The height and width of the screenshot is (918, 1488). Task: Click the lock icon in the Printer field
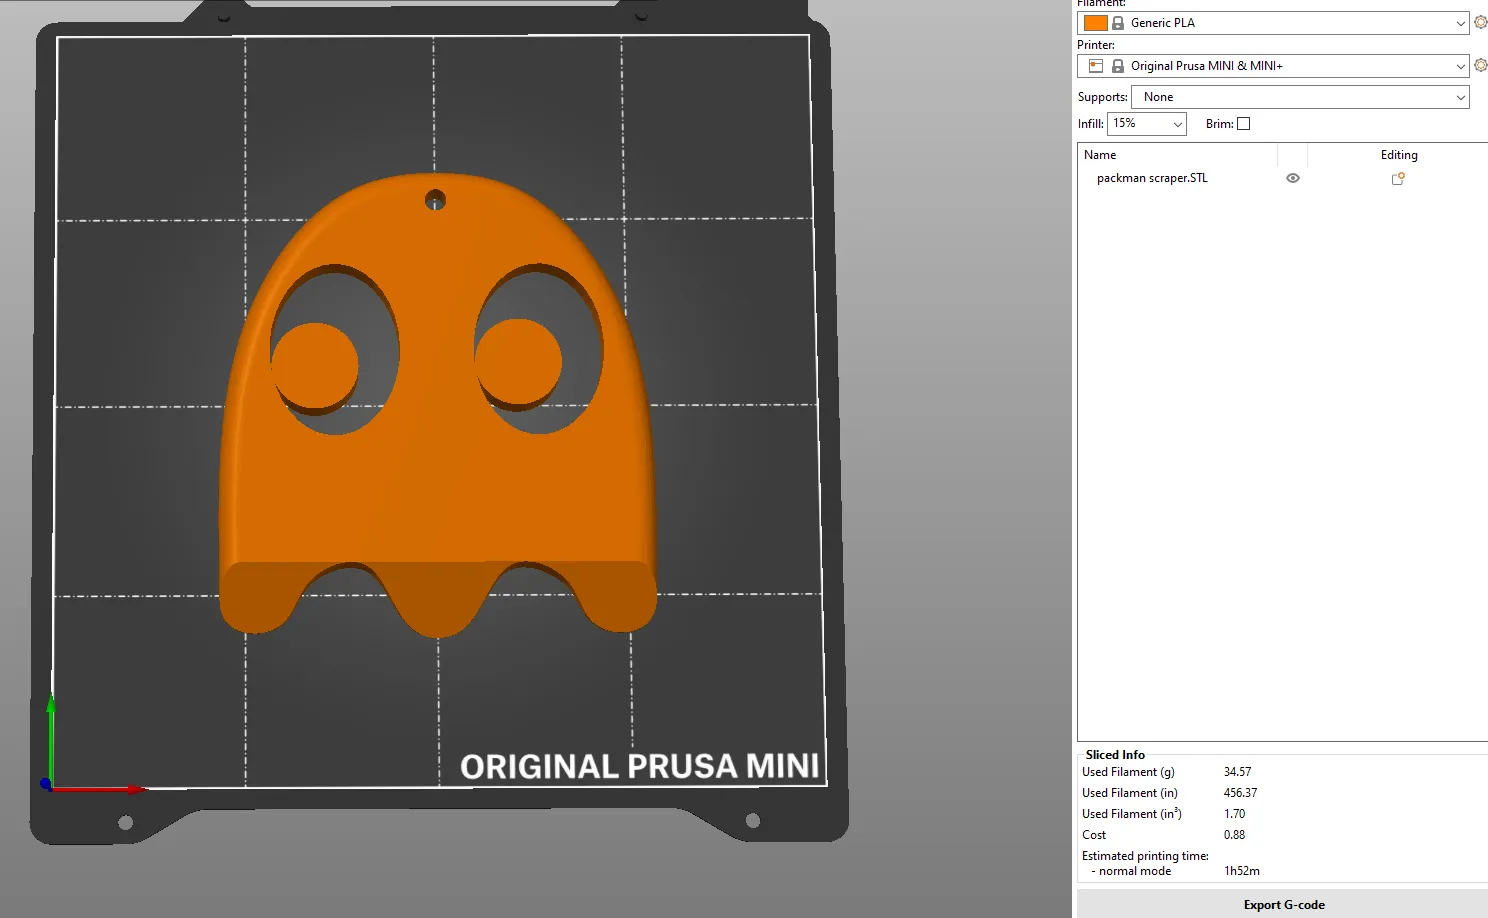(x=1118, y=66)
